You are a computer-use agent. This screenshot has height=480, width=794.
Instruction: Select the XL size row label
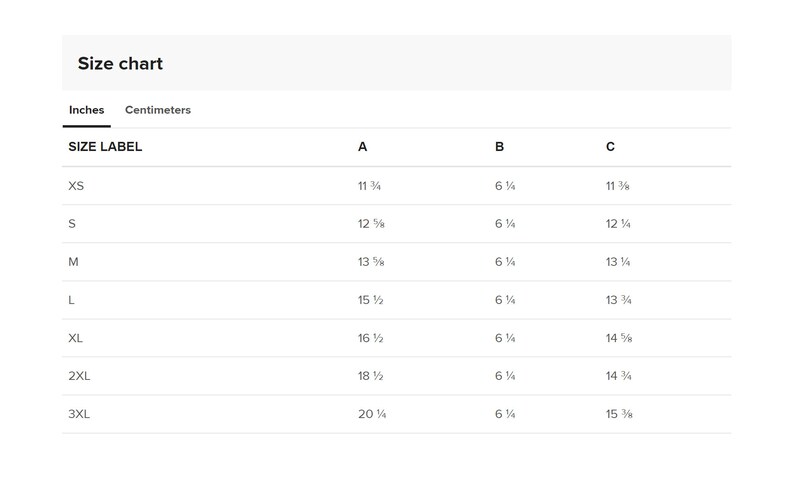75,338
